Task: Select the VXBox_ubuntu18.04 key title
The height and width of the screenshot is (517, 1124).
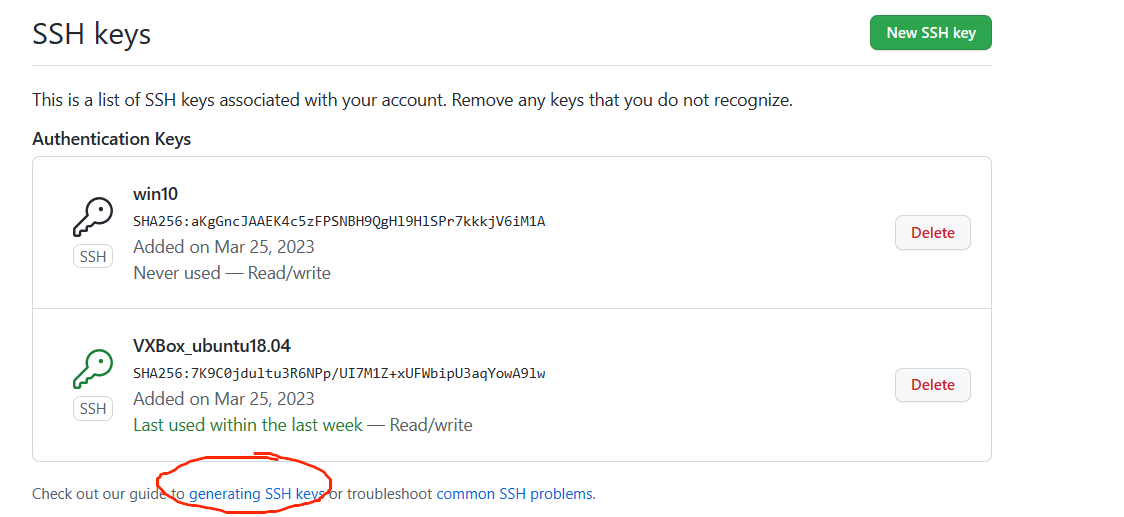Action: tap(212, 346)
